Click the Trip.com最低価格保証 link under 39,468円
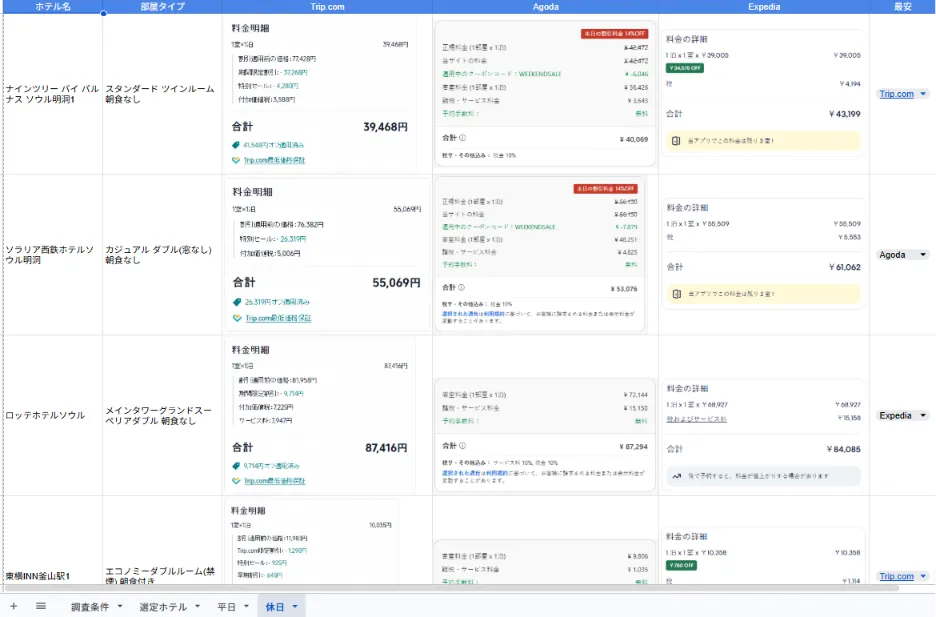This screenshot has height=617, width=936. [x=274, y=160]
